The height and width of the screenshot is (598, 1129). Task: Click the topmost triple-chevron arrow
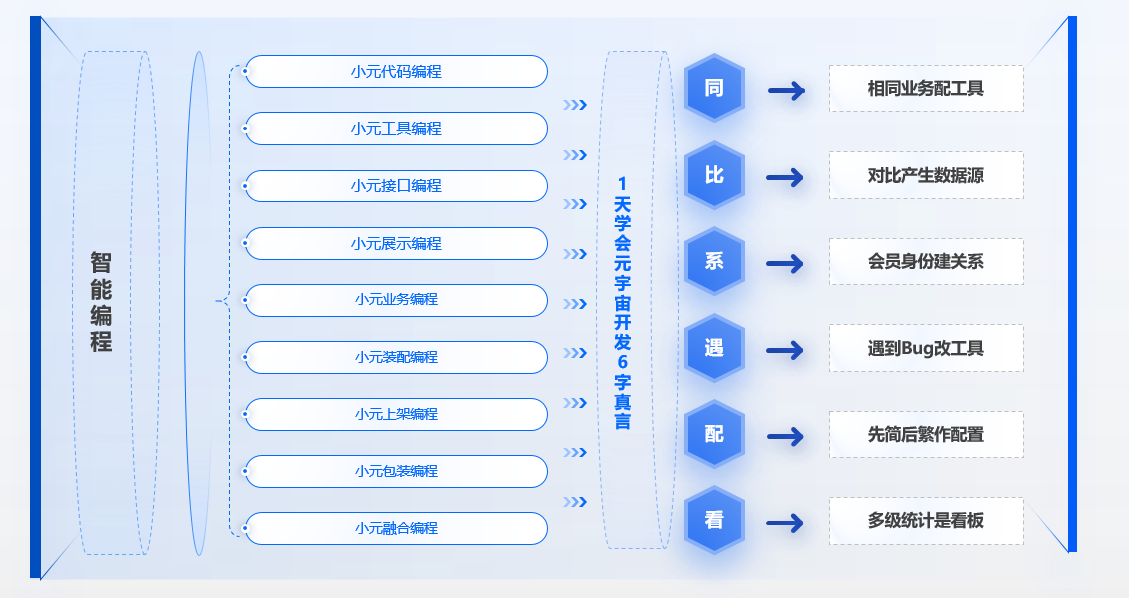(x=574, y=105)
